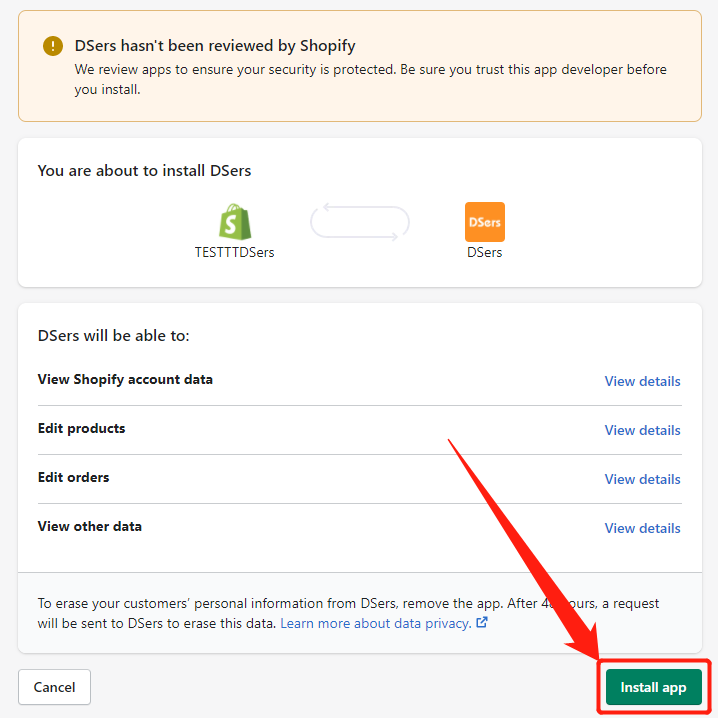The height and width of the screenshot is (718, 718).
Task: Click the DSers name under orange logo
Action: point(484,252)
